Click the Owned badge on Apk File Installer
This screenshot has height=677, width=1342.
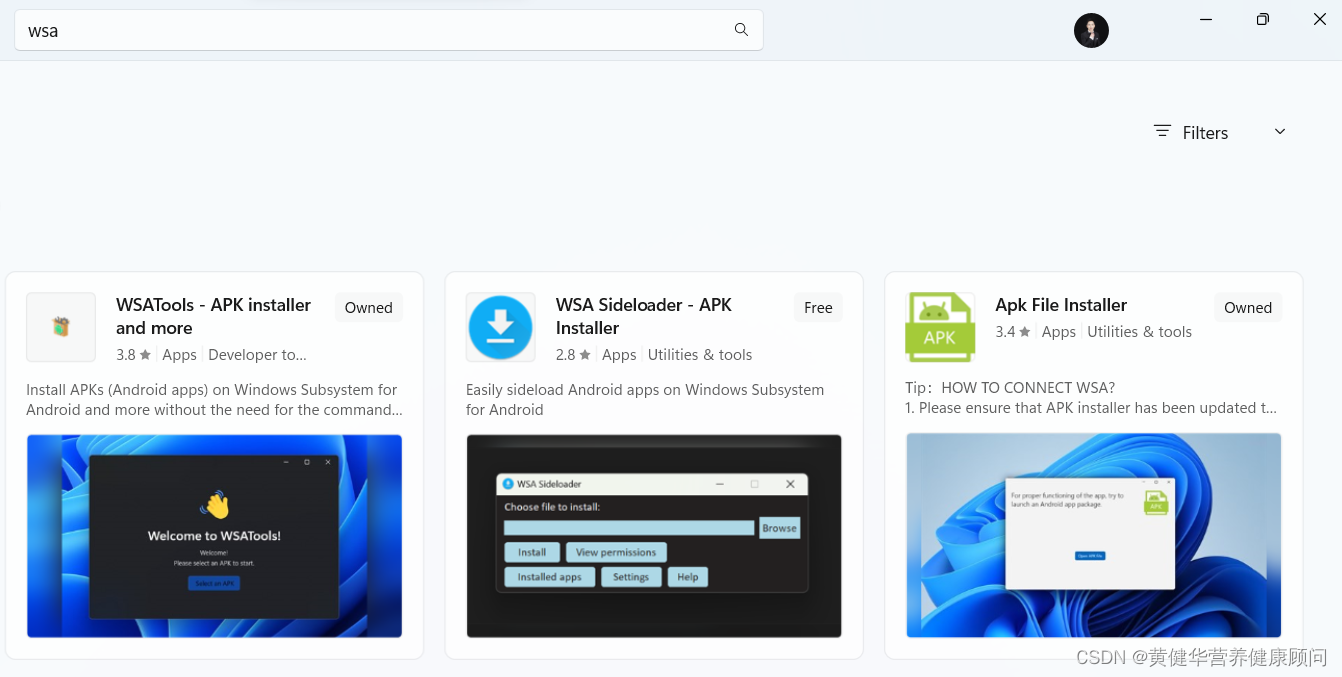coord(1248,308)
